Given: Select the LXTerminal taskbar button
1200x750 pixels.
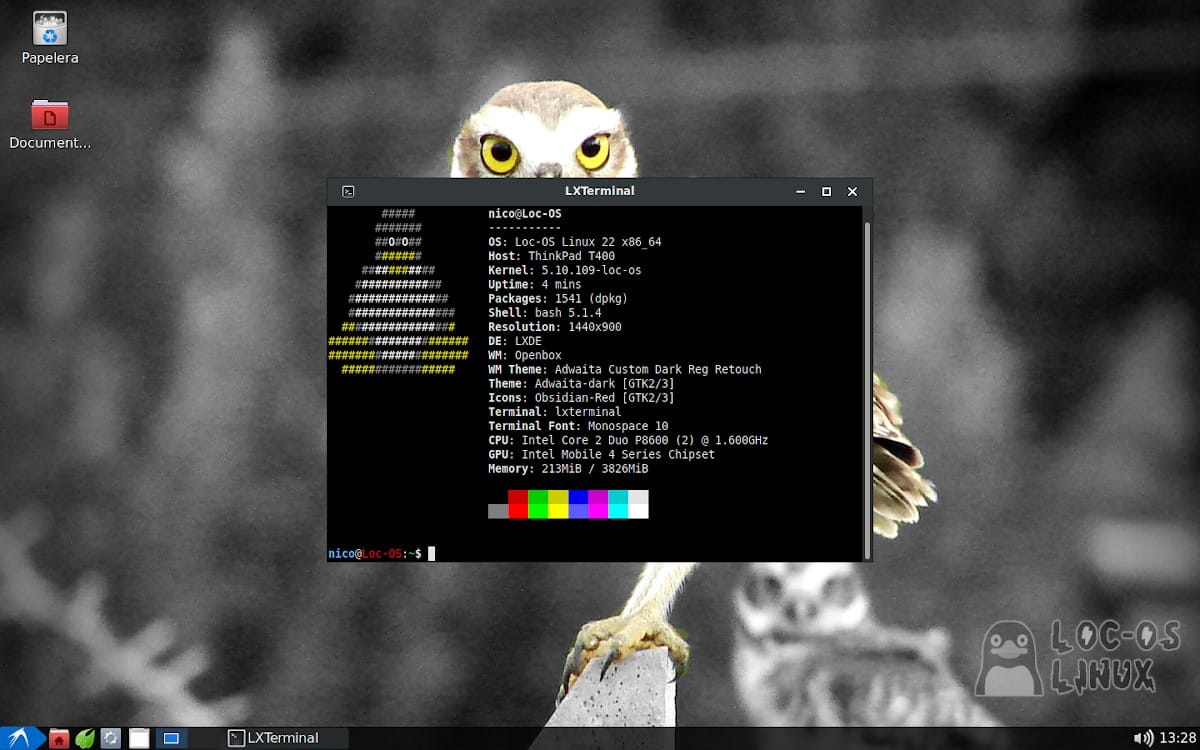Looking at the screenshot, I should [285, 738].
